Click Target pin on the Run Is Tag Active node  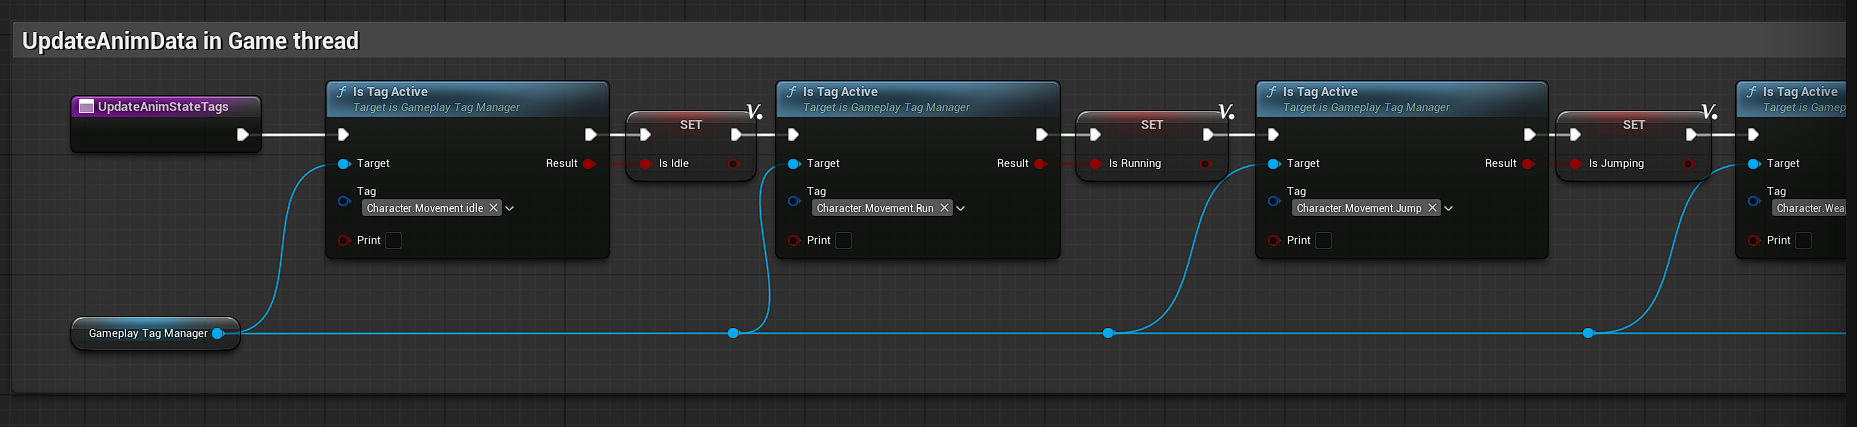tap(794, 163)
